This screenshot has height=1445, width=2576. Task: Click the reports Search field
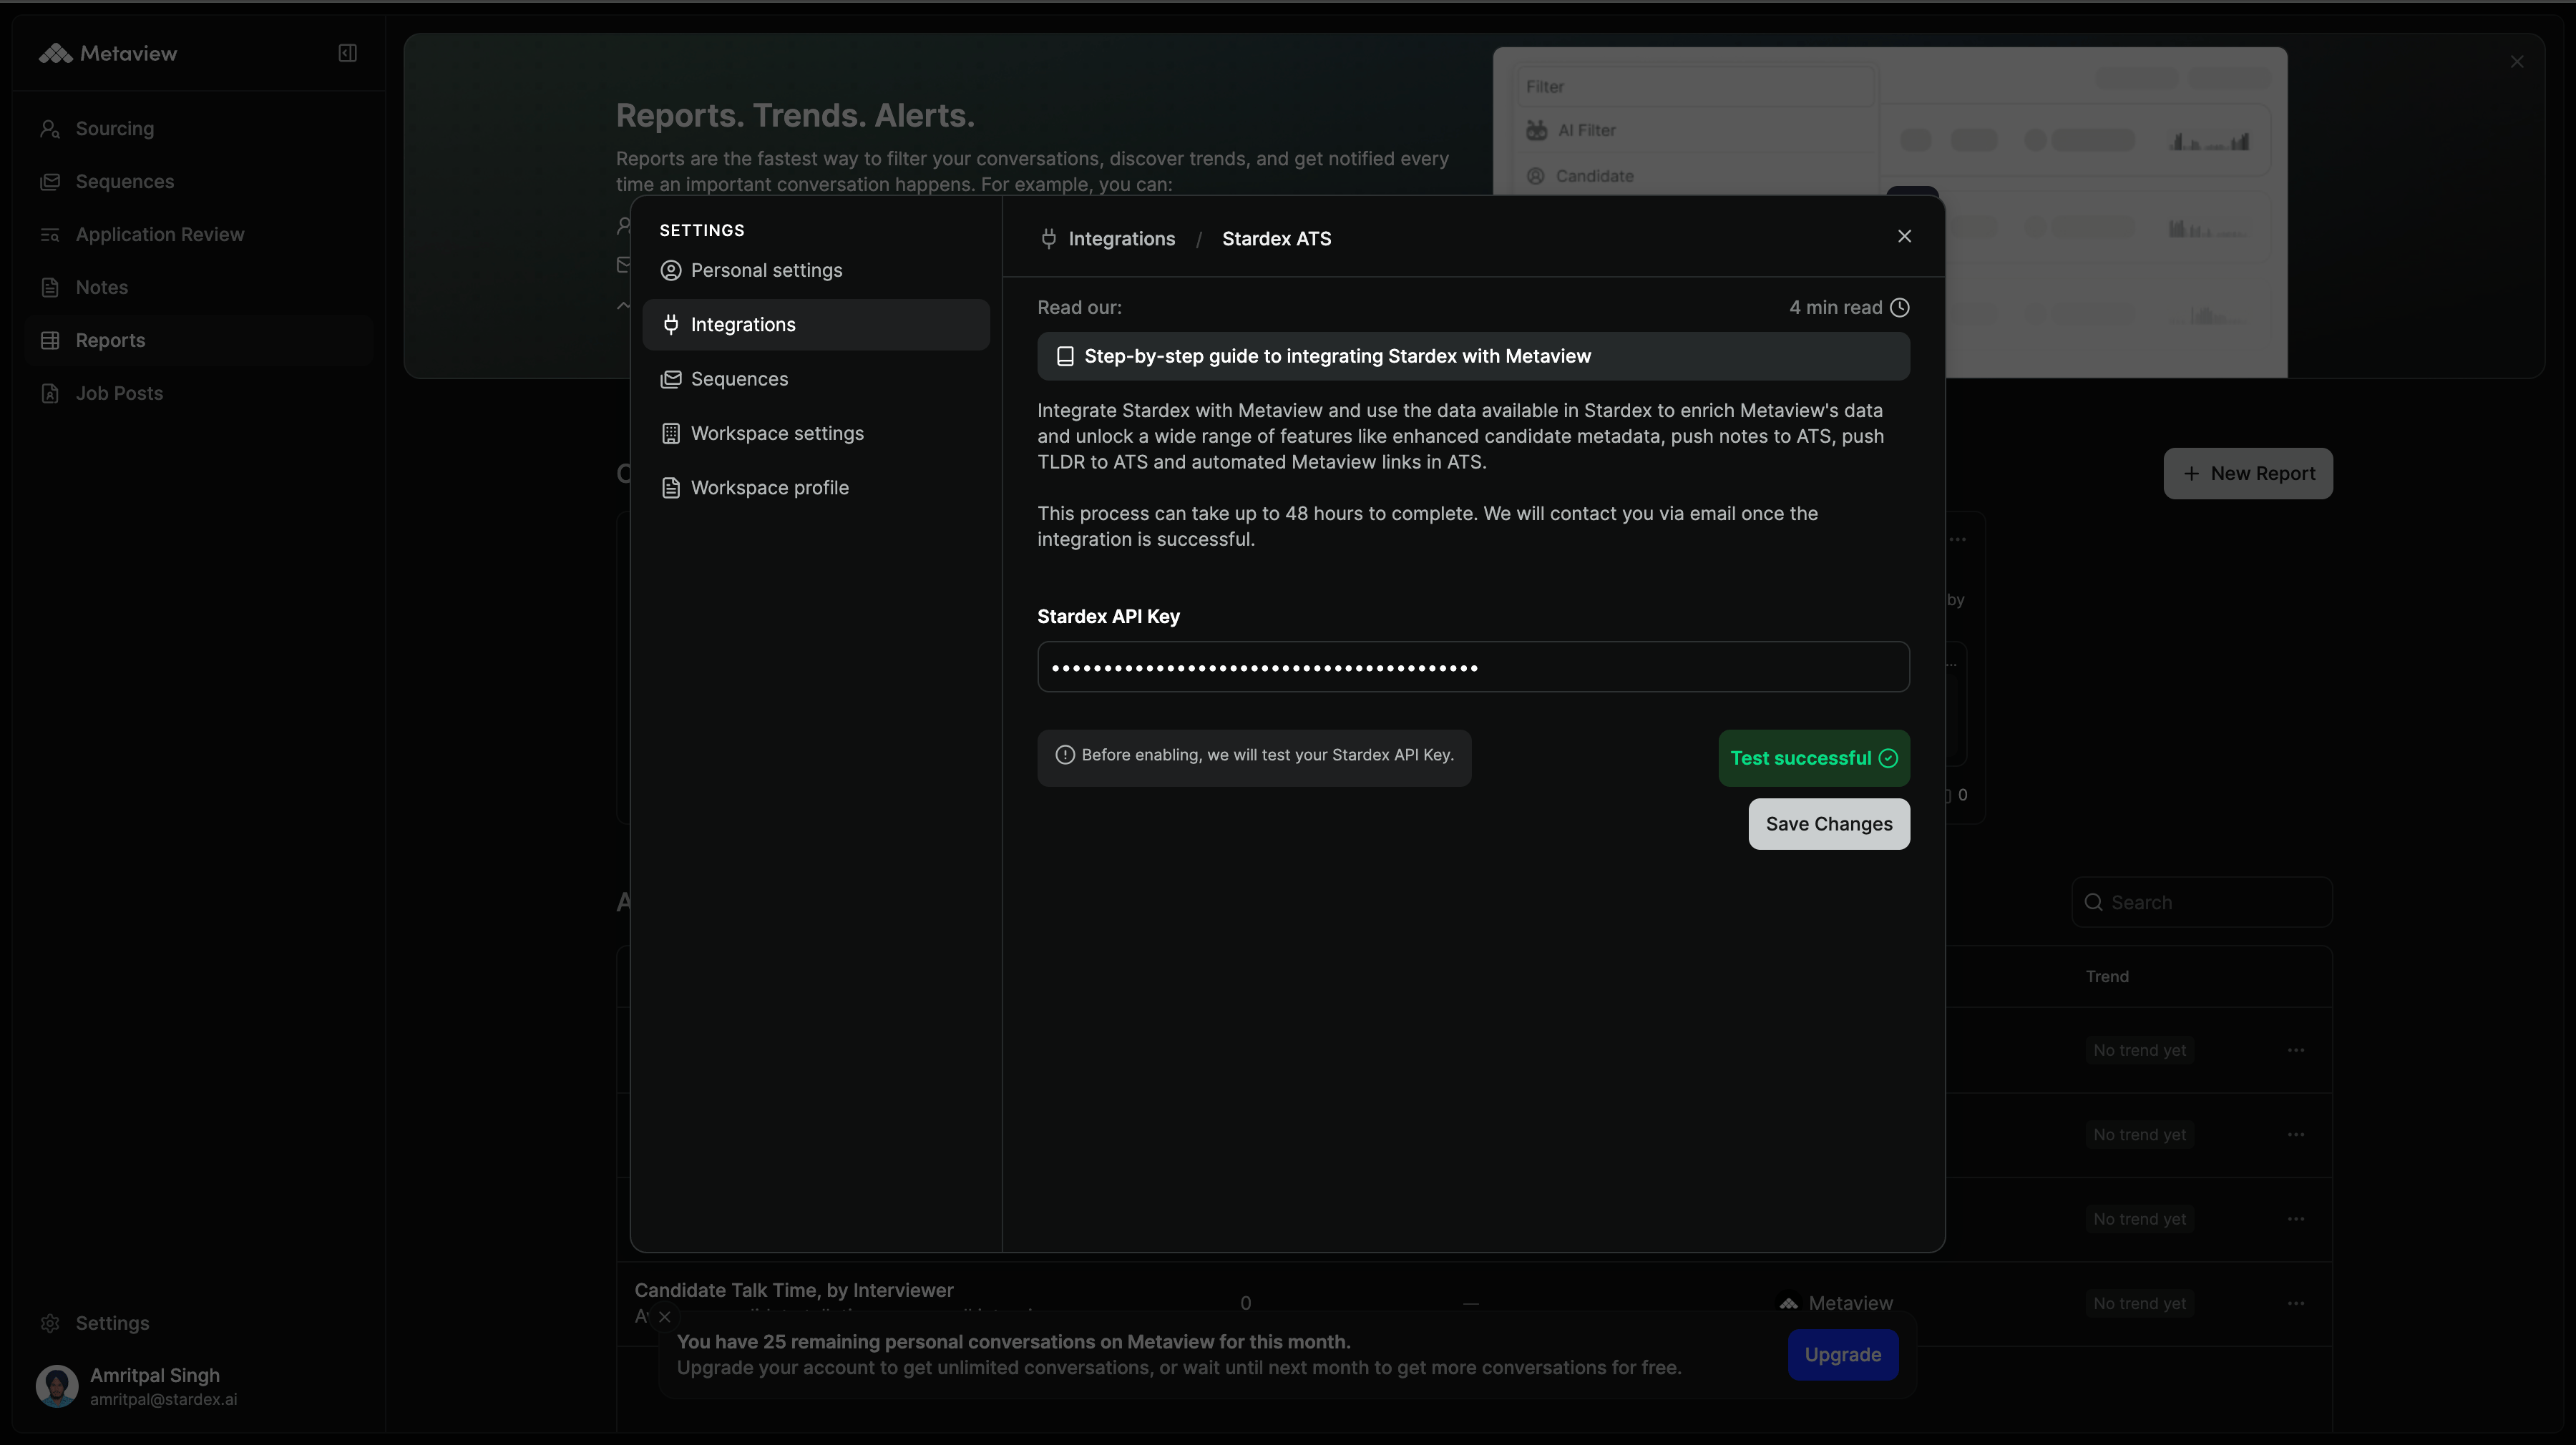2201,903
